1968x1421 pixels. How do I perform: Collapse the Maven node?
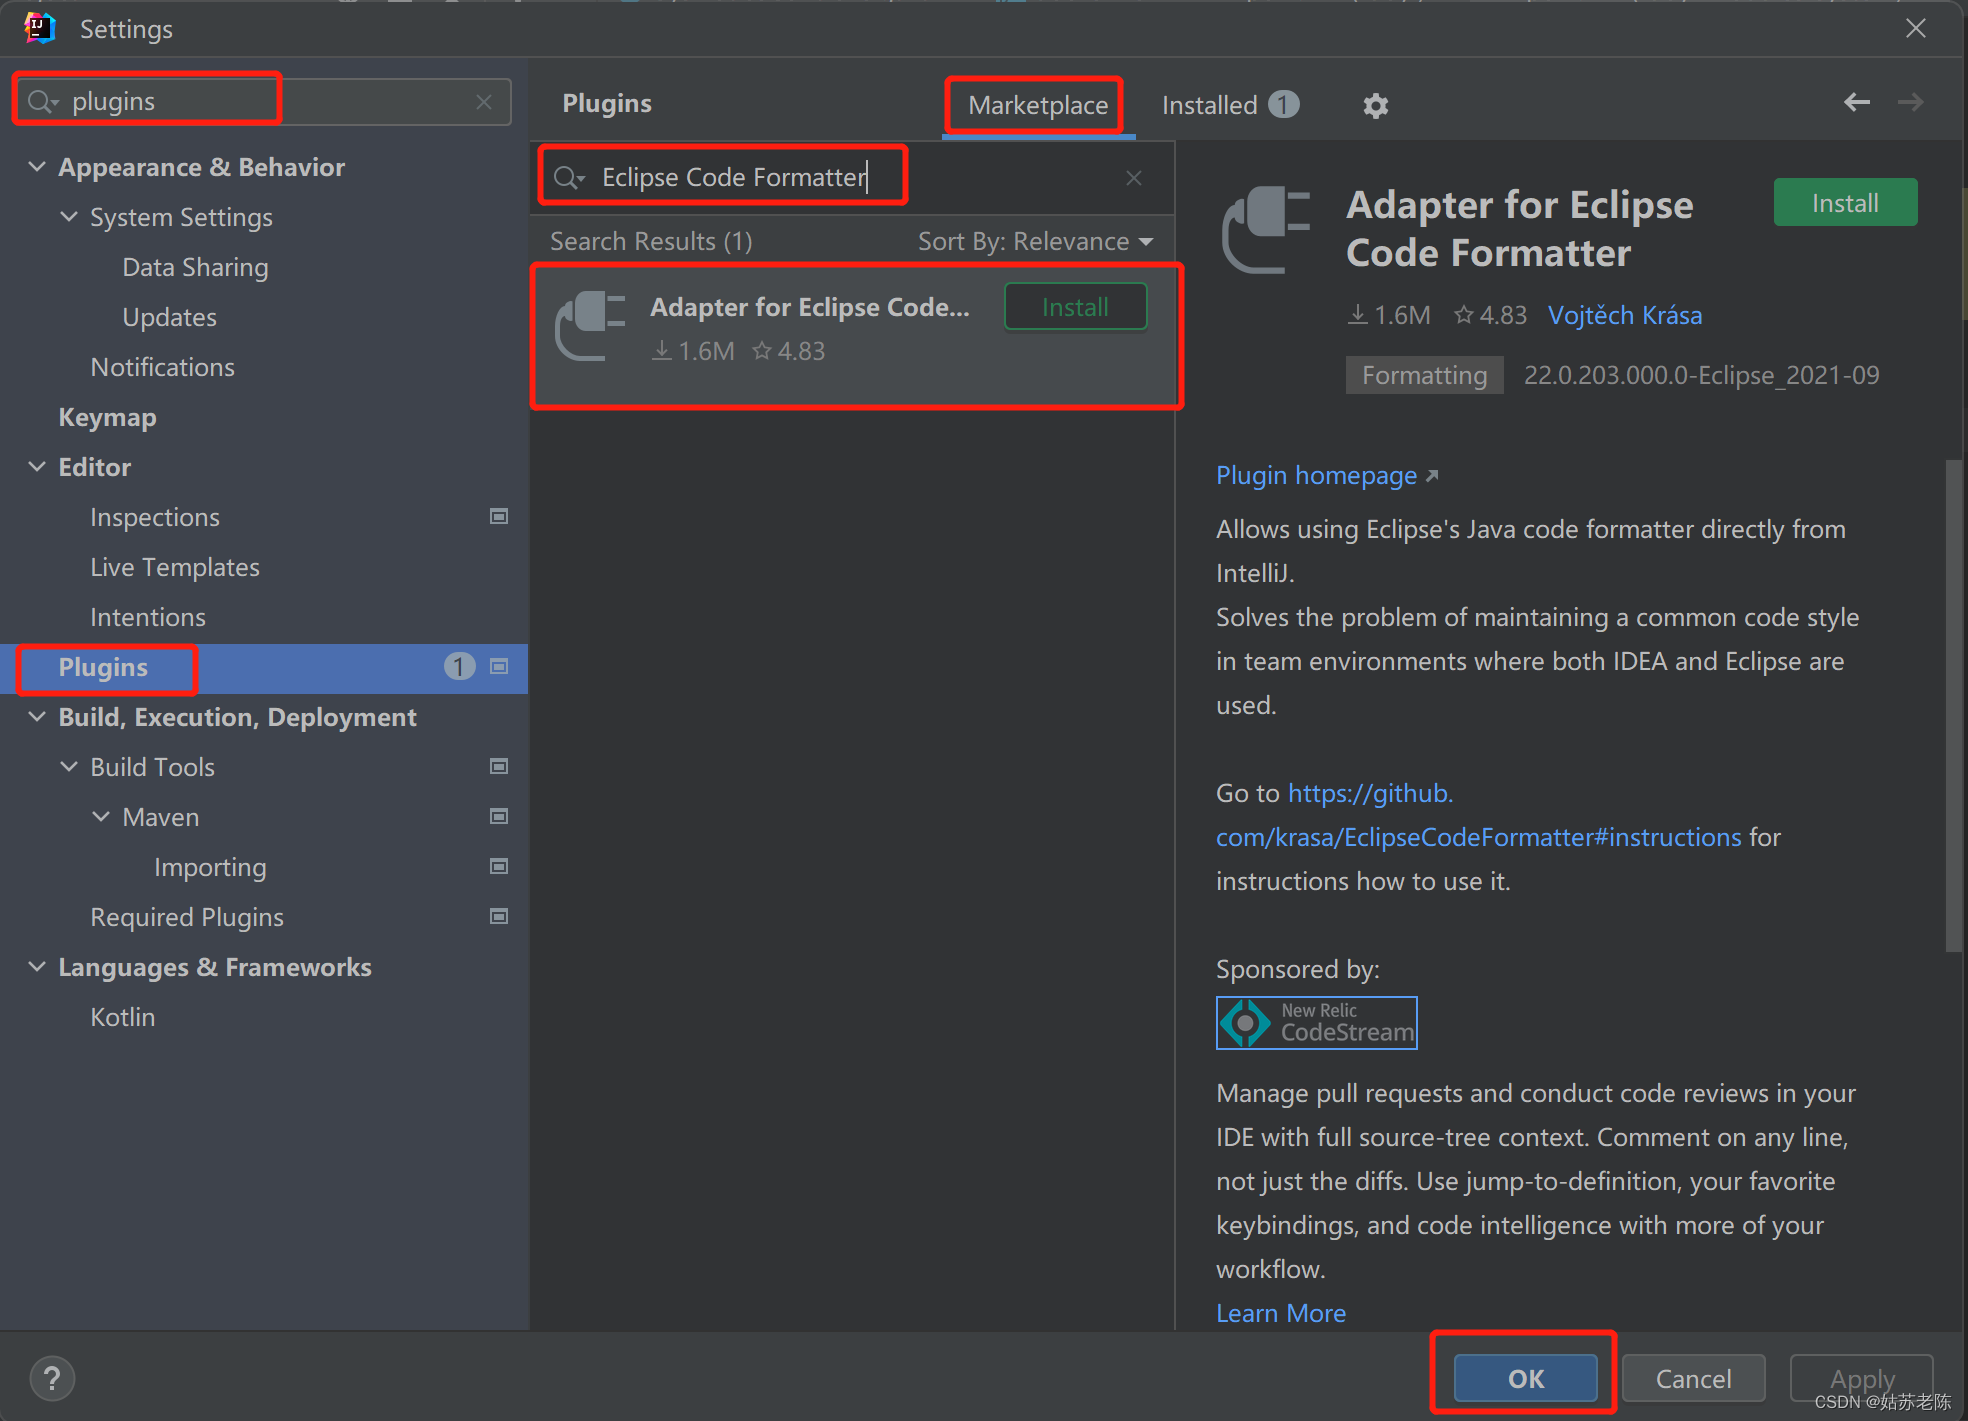point(101,816)
